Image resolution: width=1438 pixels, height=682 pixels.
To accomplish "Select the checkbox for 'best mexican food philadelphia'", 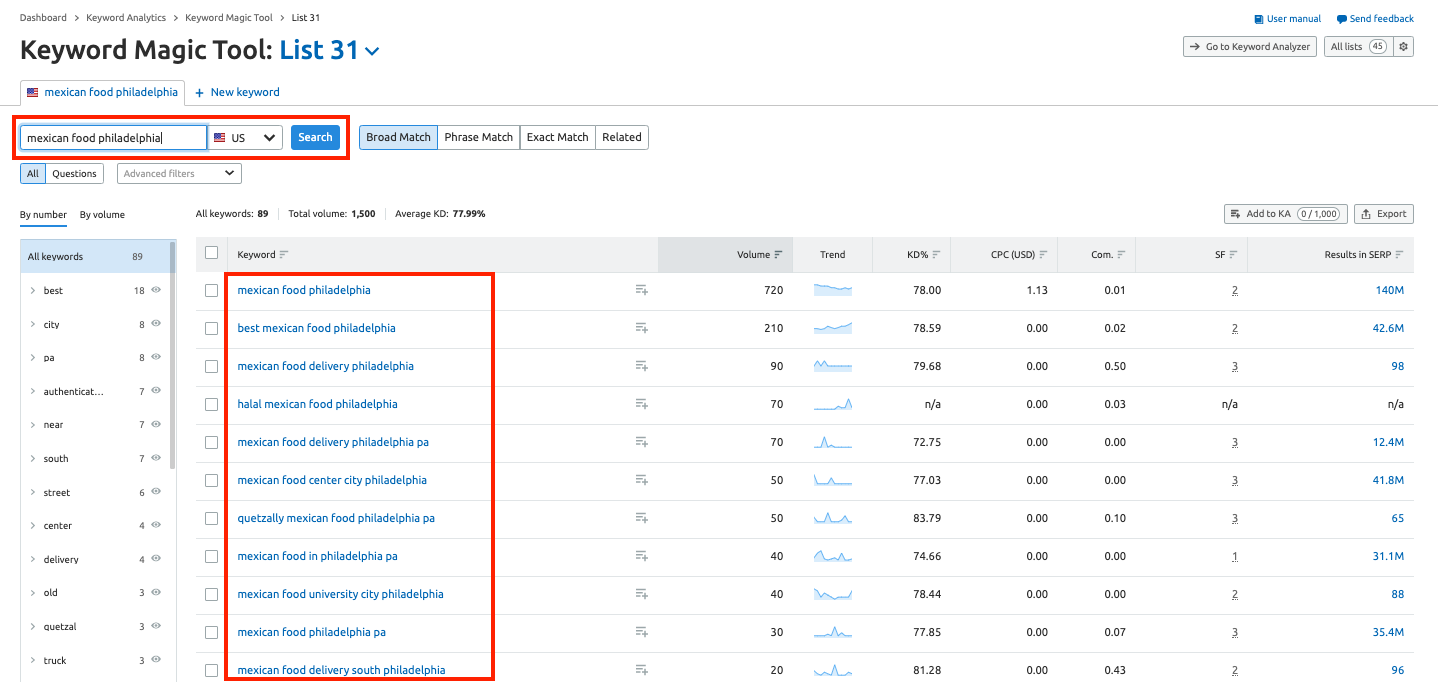I will pos(211,328).
